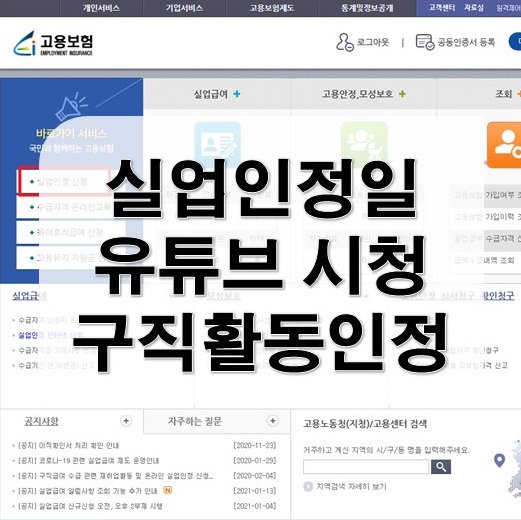
Task: Open the 고용보험제도 menu
Action: 272,8
